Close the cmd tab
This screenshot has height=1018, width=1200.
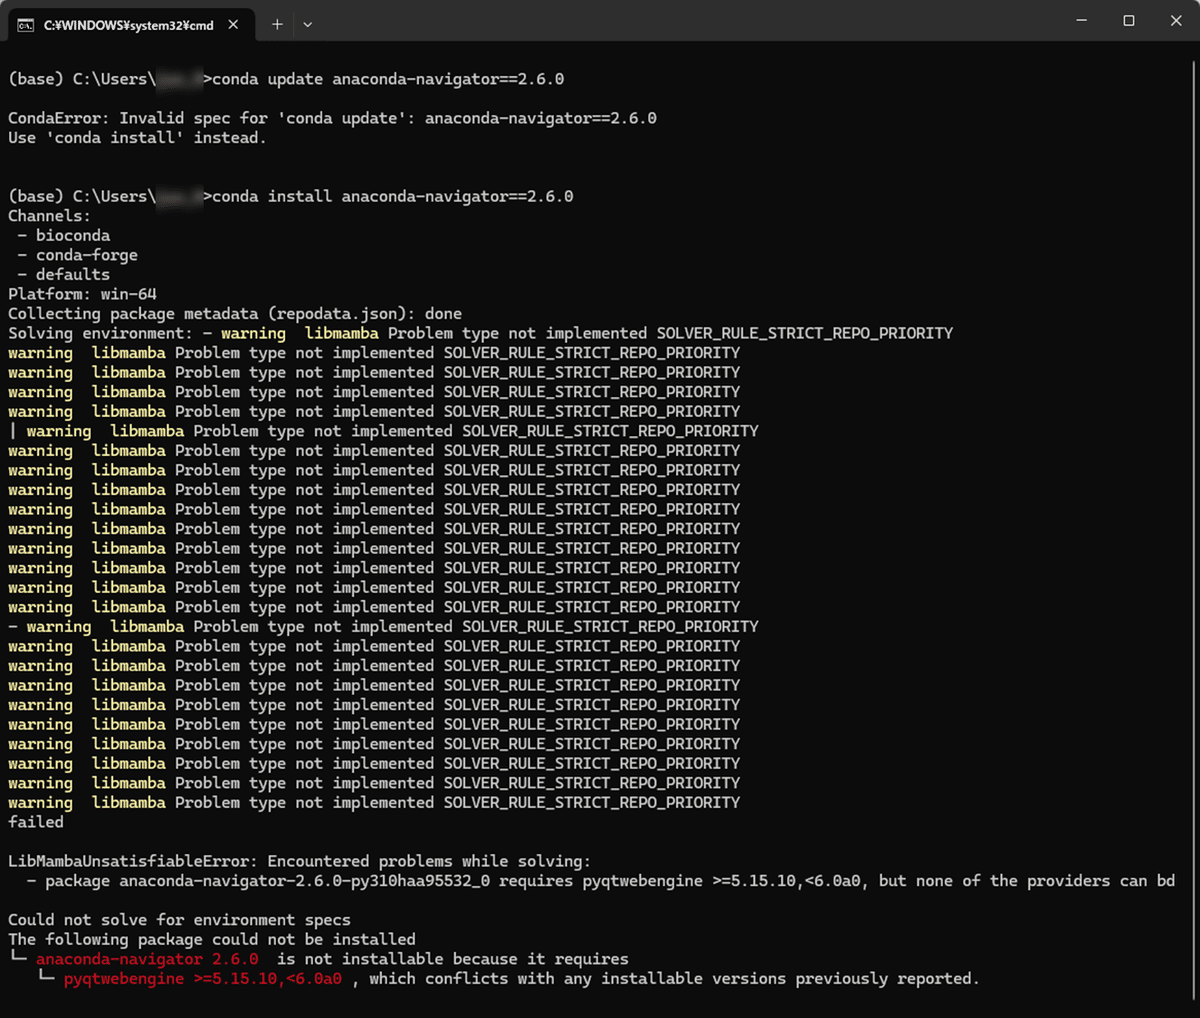coord(233,24)
